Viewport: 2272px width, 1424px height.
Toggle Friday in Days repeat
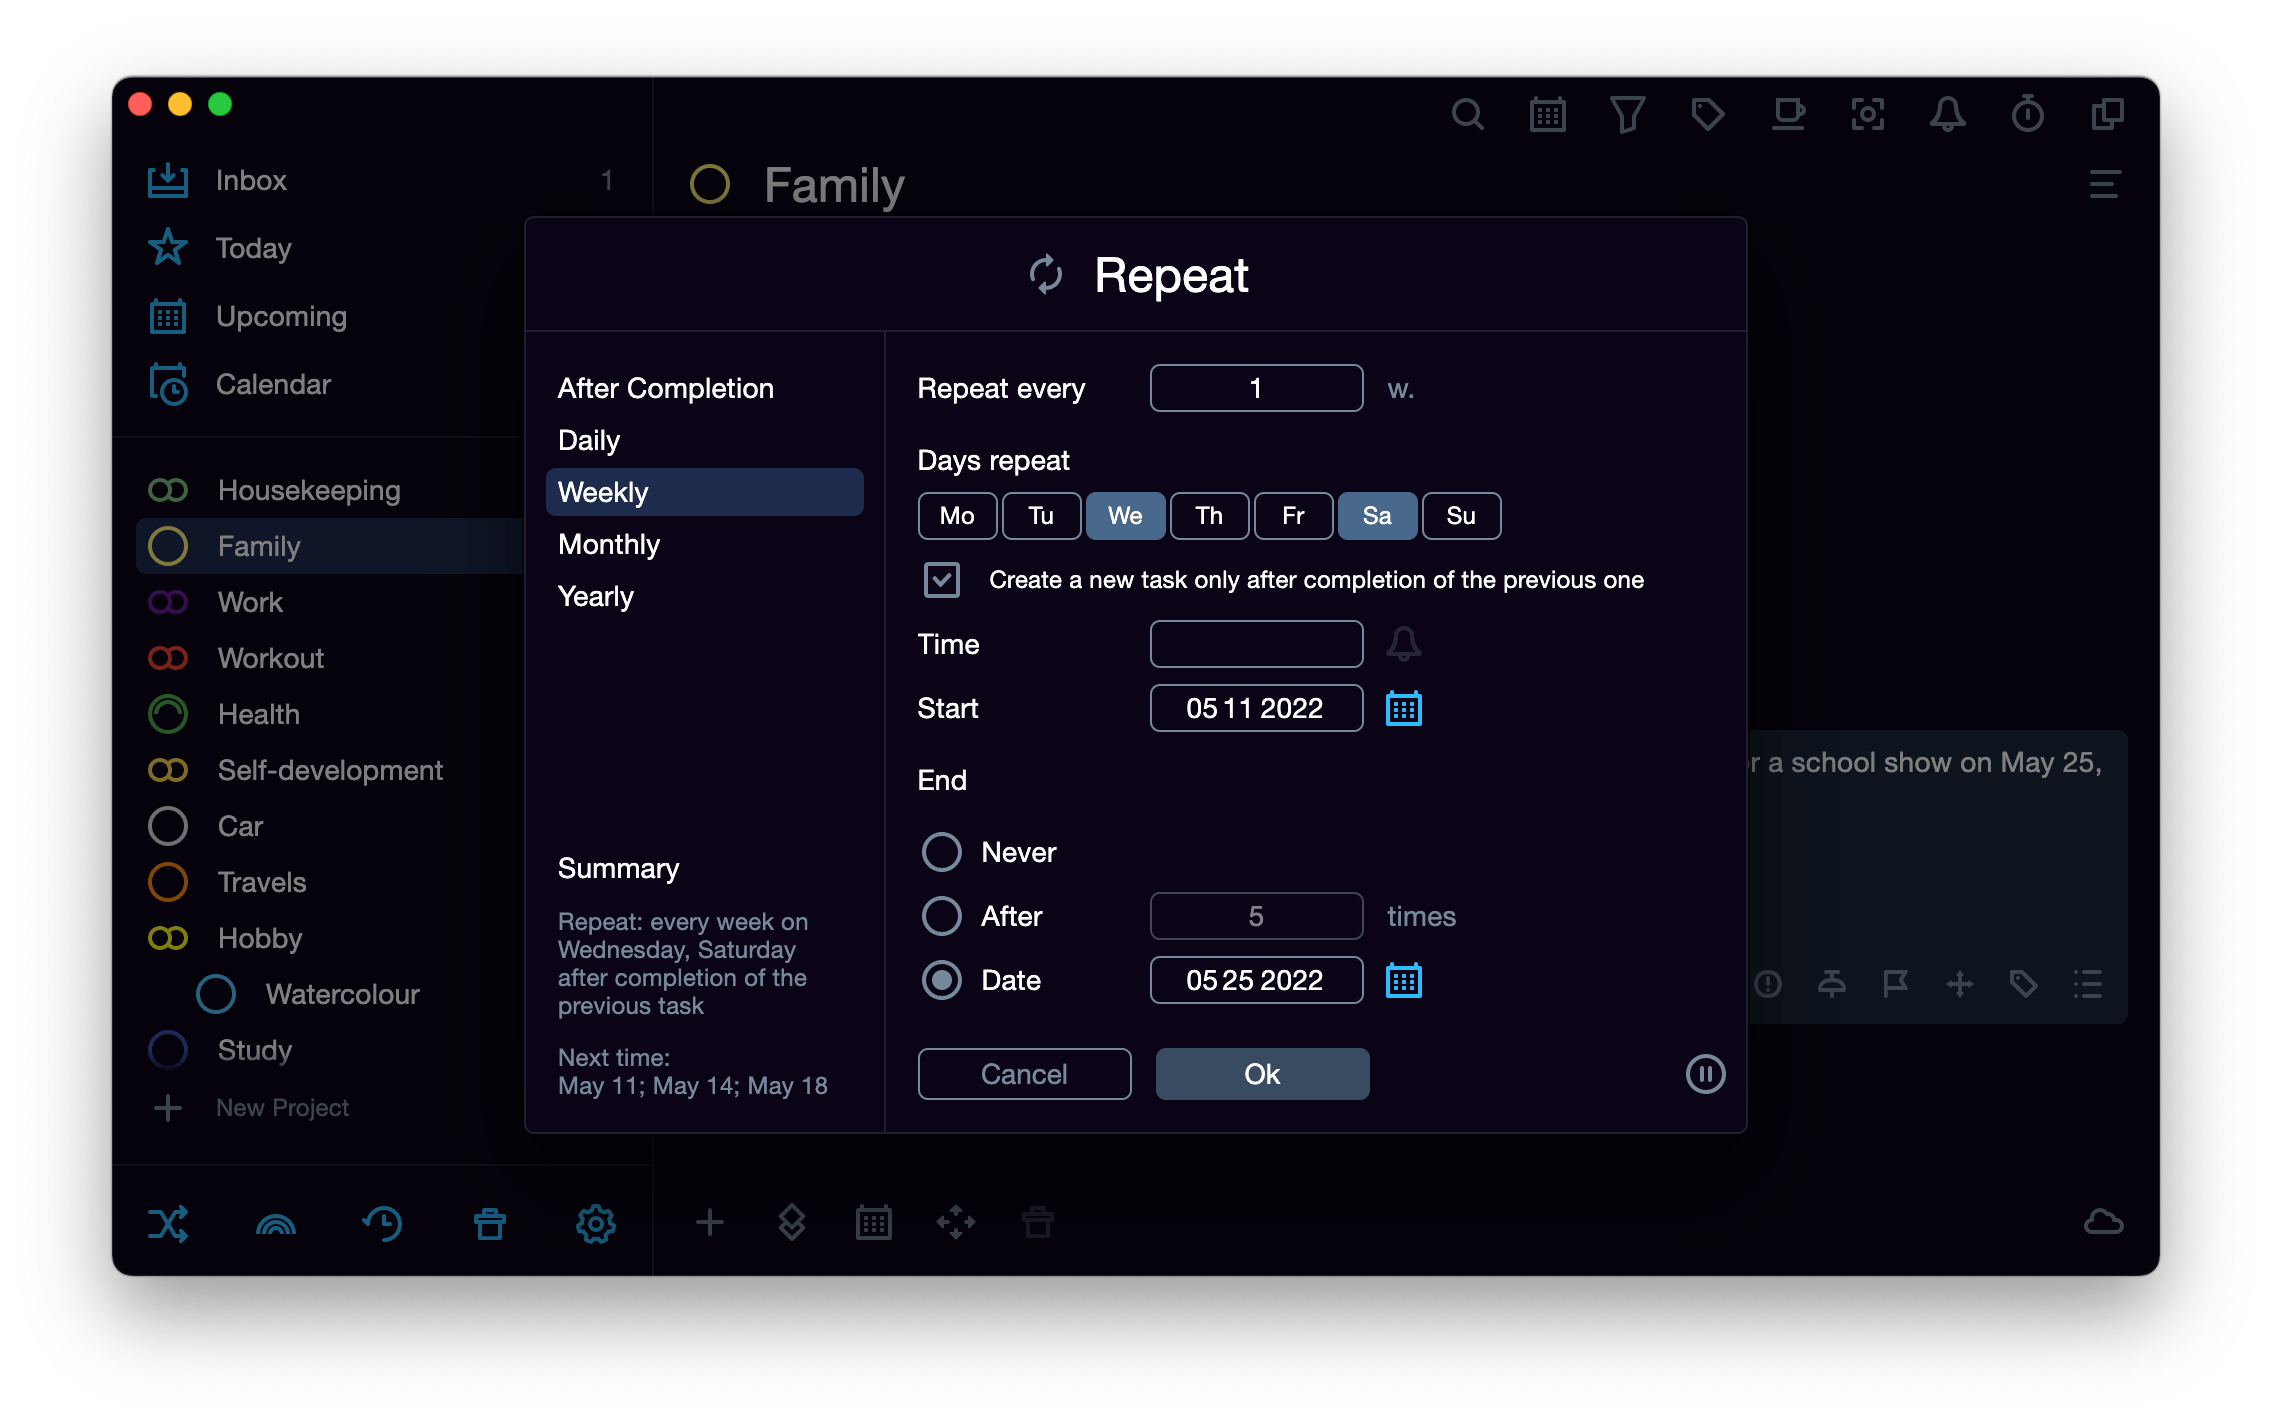[x=1293, y=516]
